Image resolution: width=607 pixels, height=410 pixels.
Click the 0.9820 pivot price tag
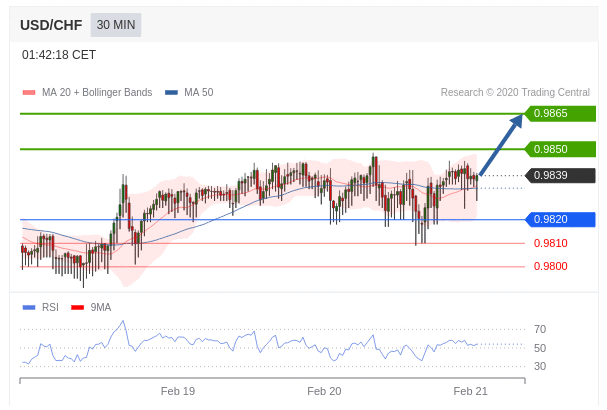560,220
